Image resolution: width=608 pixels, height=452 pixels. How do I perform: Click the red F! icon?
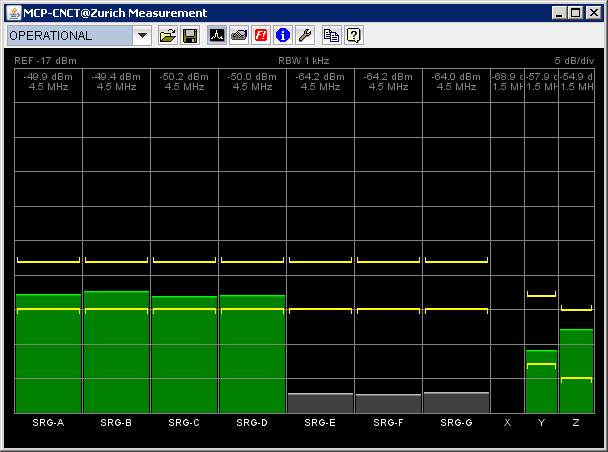point(261,36)
